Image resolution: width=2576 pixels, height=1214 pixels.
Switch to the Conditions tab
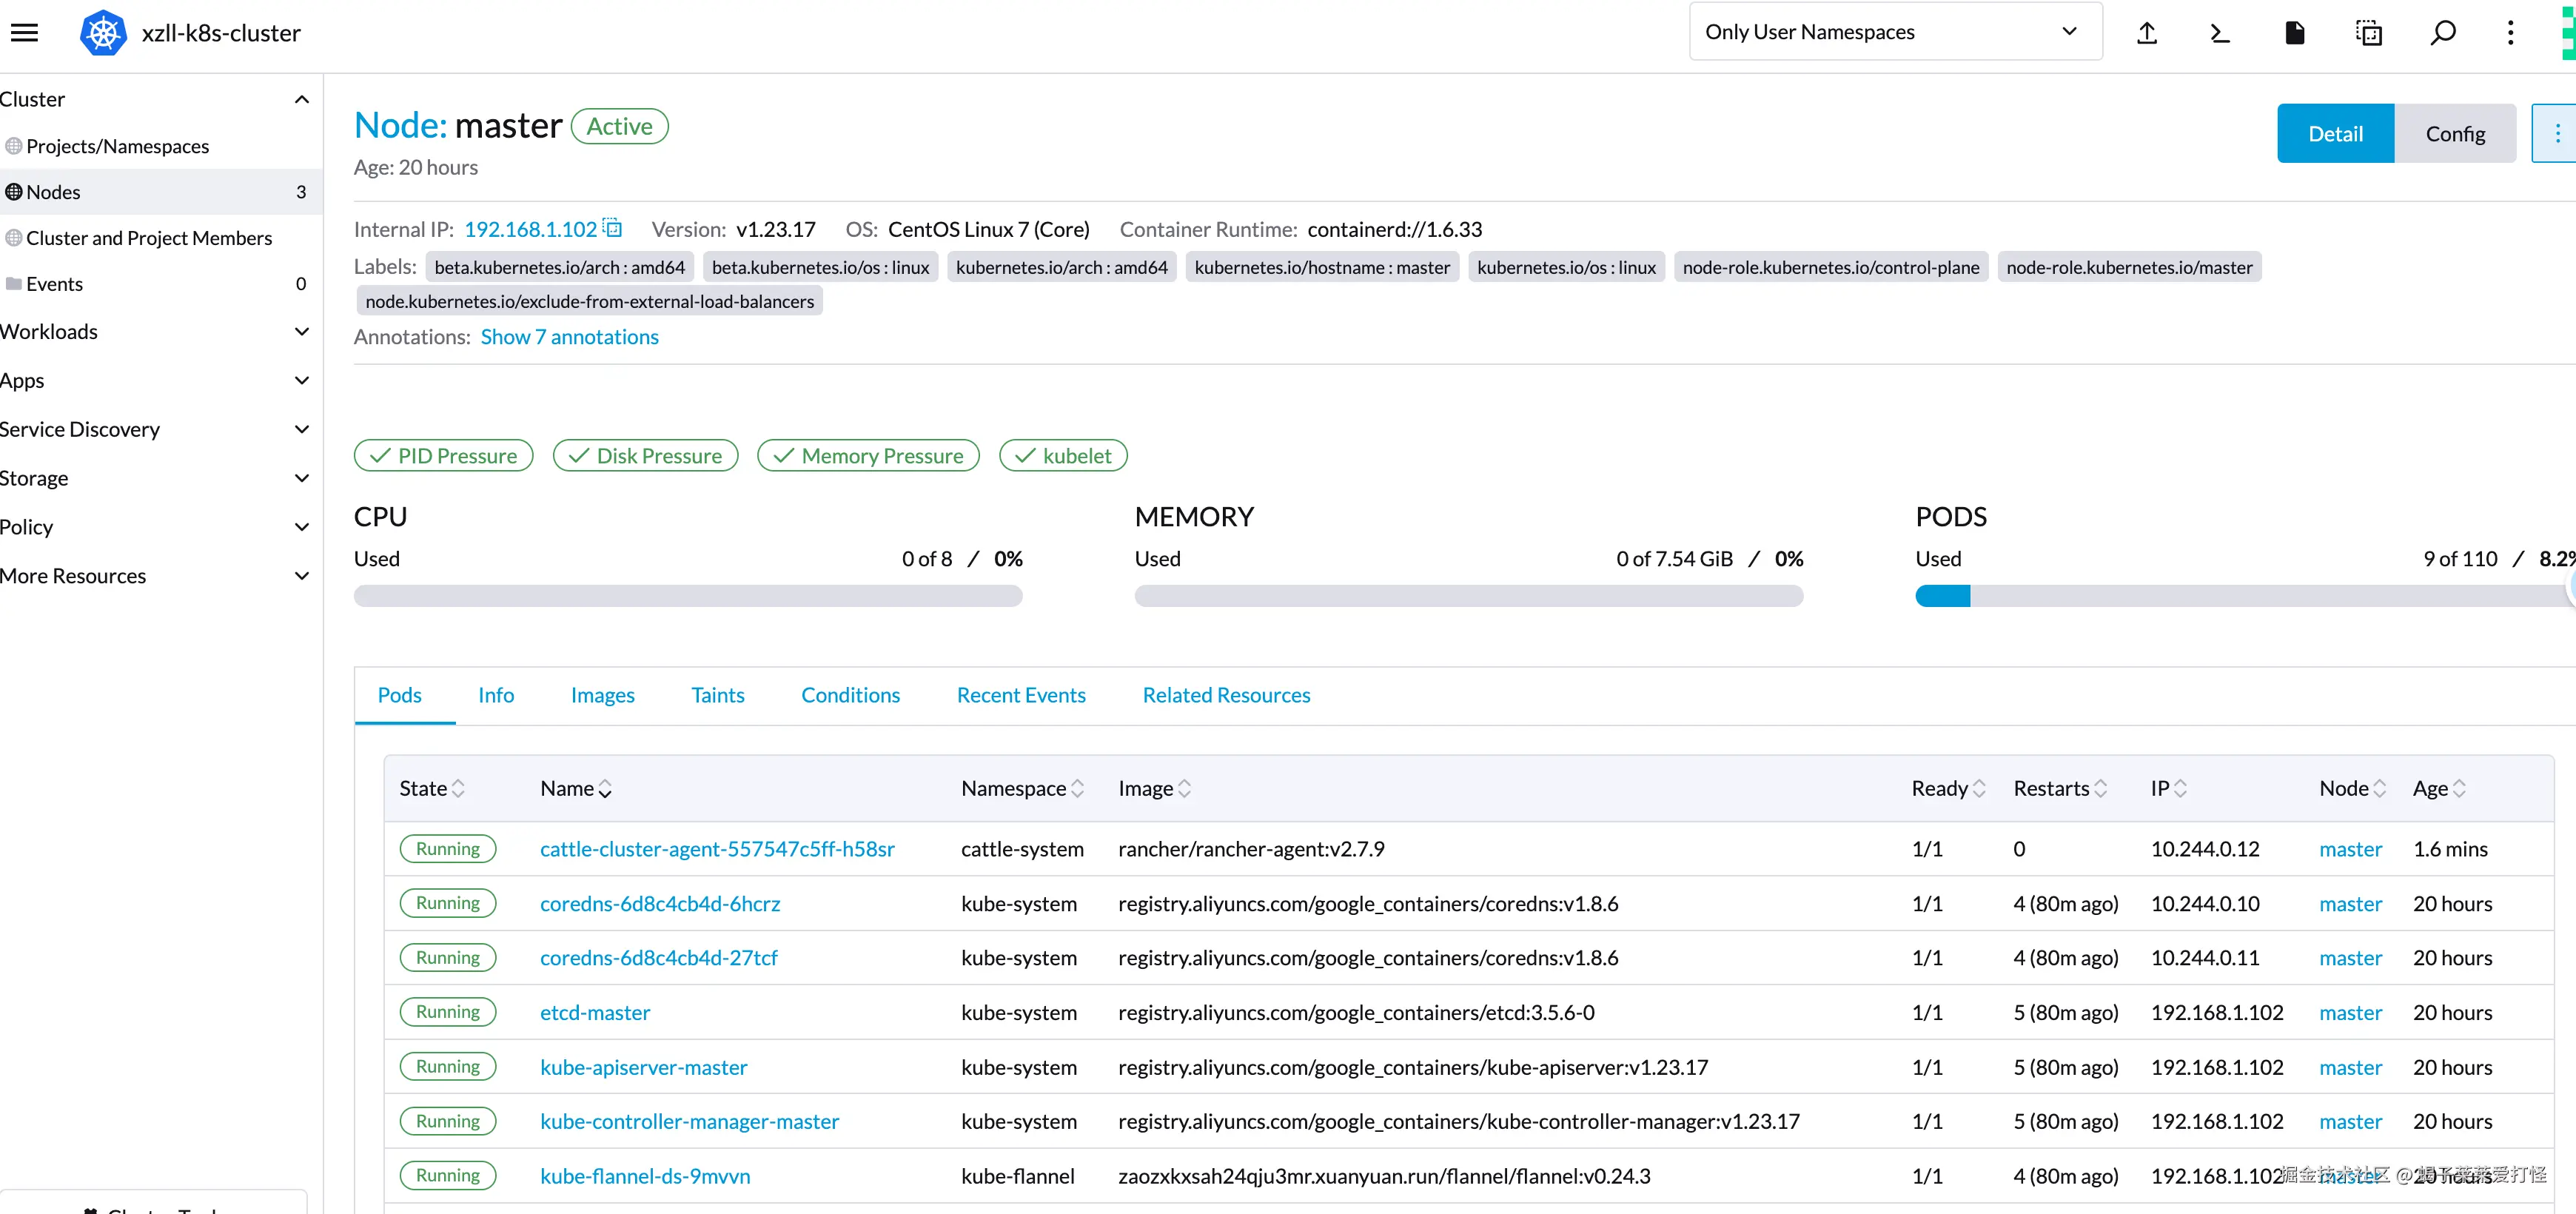point(850,696)
